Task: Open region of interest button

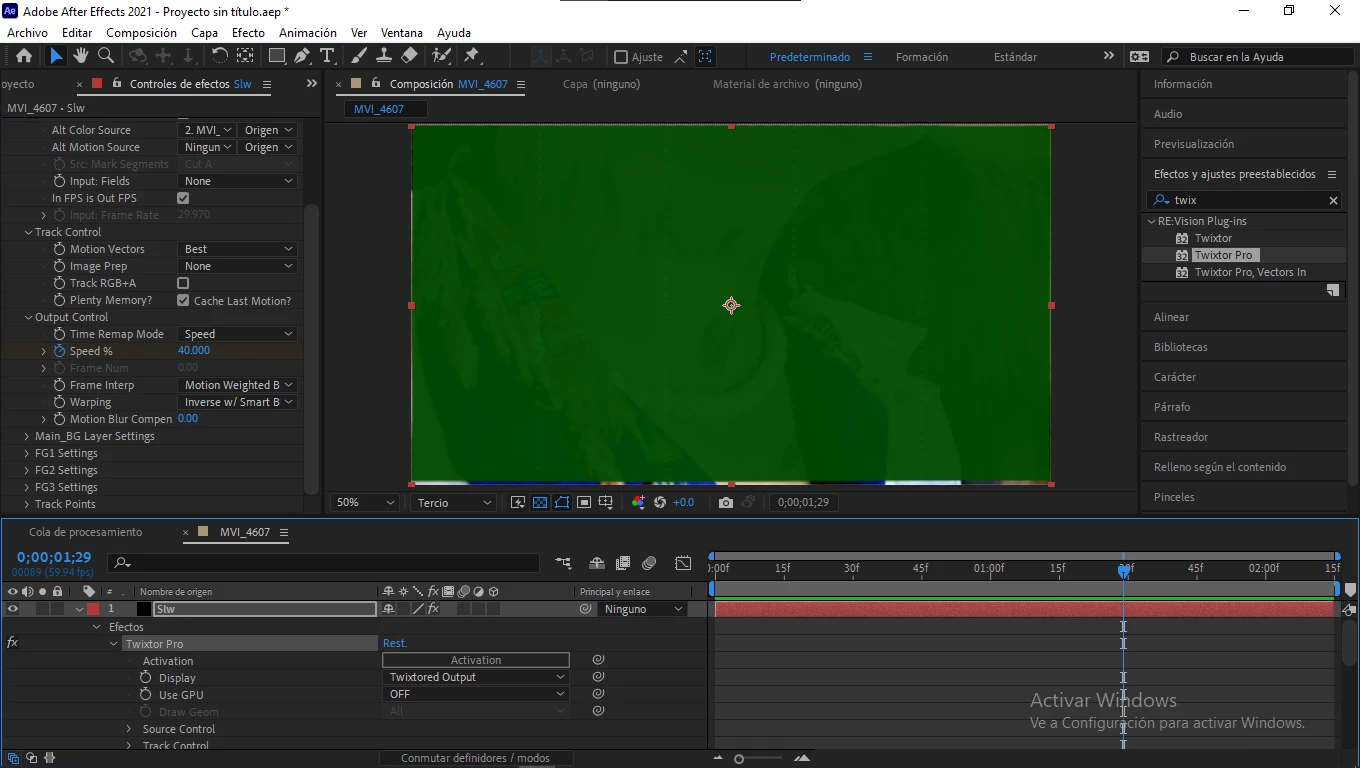Action: coord(584,502)
